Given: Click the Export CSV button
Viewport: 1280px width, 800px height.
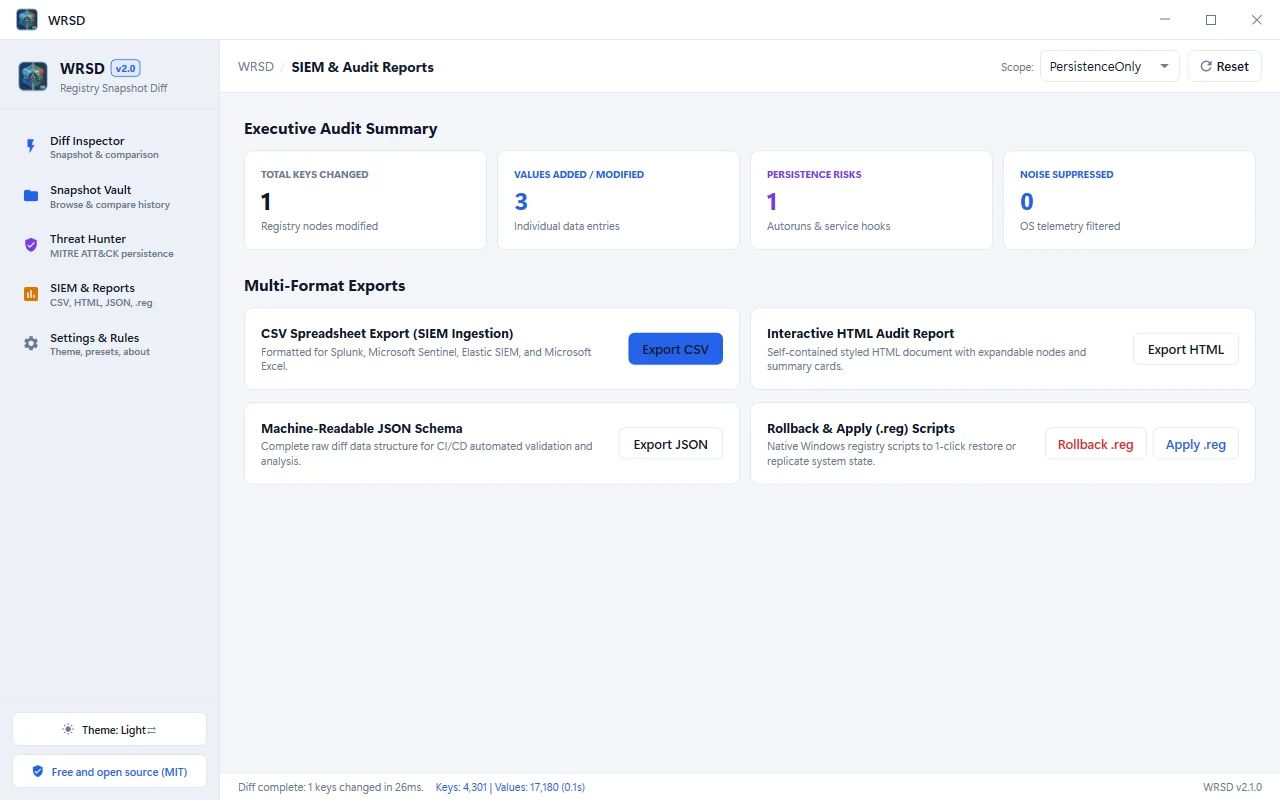Looking at the screenshot, I should (675, 349).
